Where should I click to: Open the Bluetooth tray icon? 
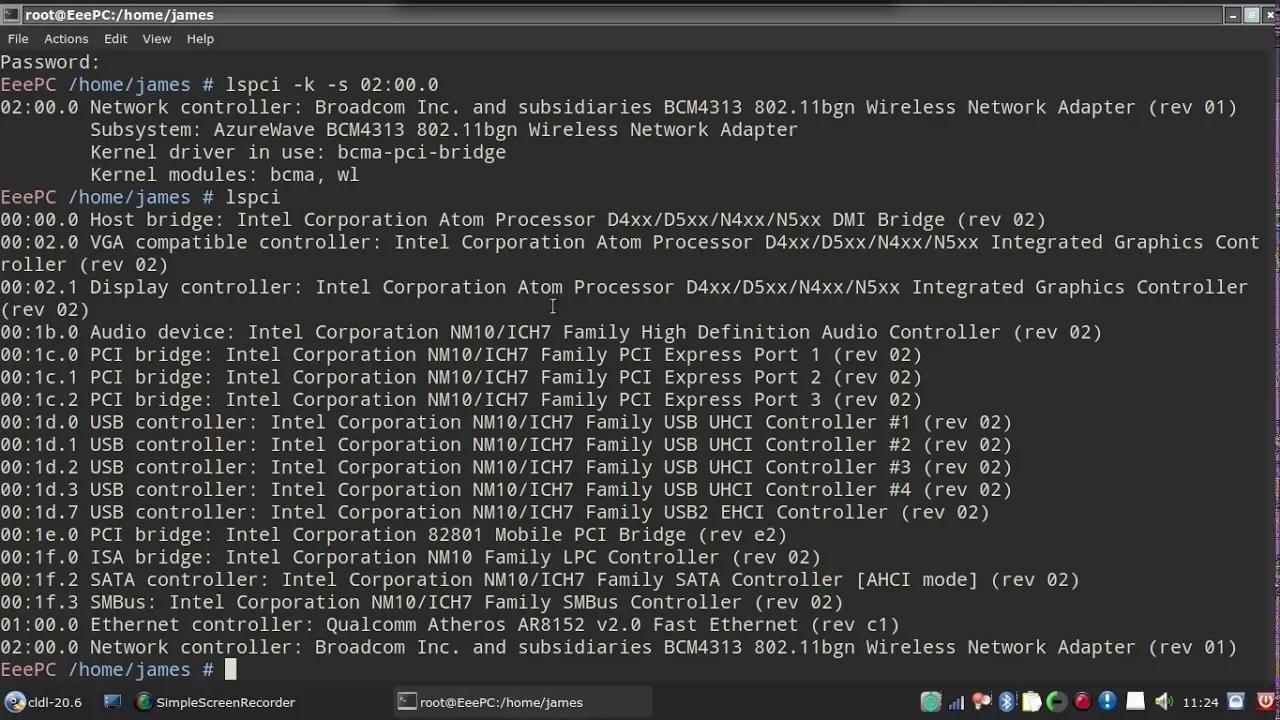[1005, 701]
